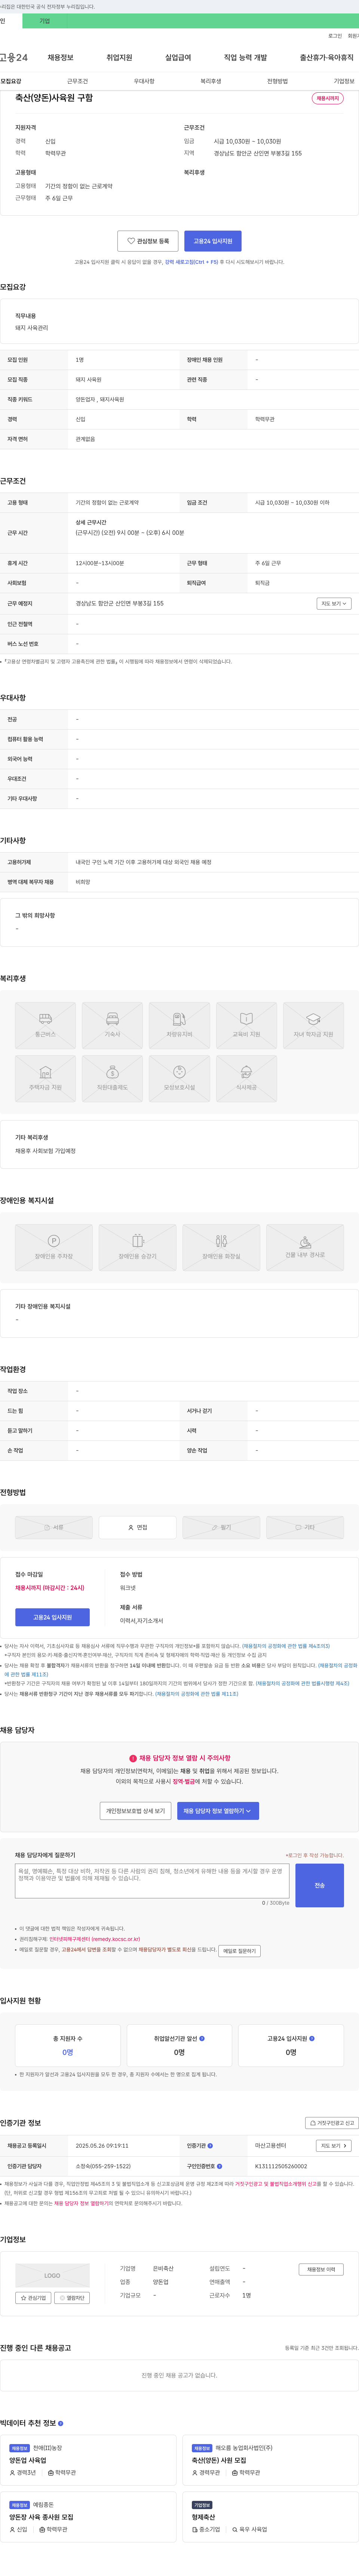Click the 채용시까지 status badge

[x=328, y=98]
